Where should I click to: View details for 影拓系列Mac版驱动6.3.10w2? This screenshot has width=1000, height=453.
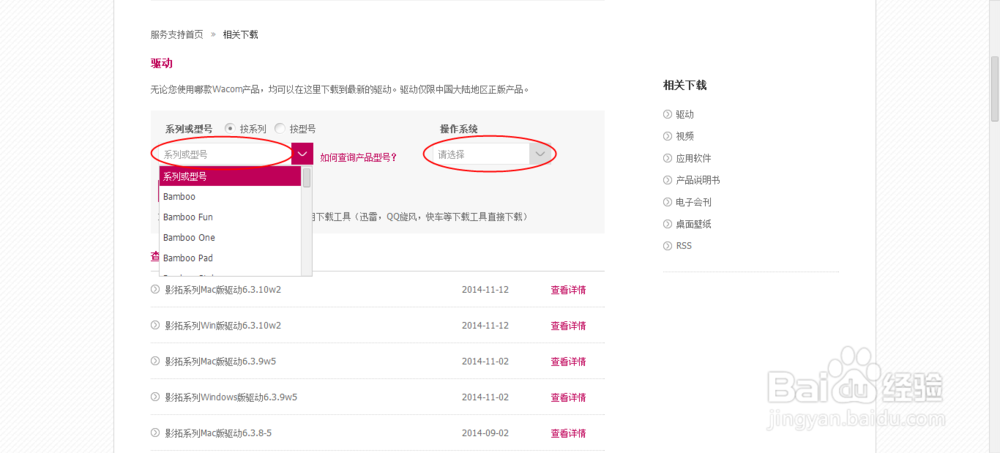tap(568, 290)
